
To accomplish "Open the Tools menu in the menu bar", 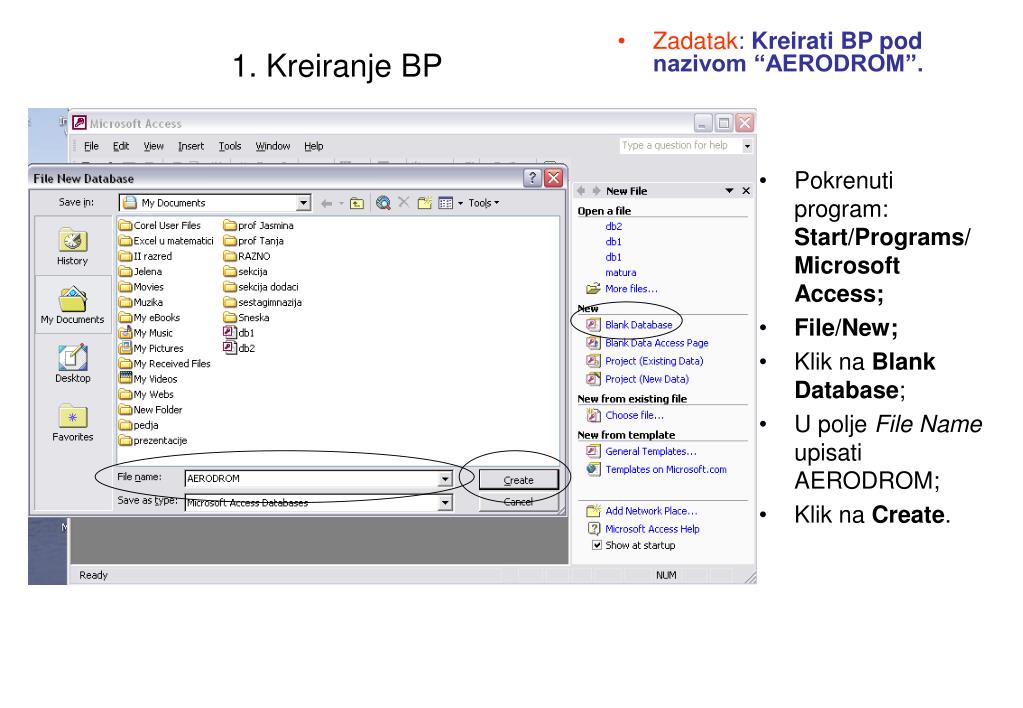I will pyautogui.click(x=230, y=146).
